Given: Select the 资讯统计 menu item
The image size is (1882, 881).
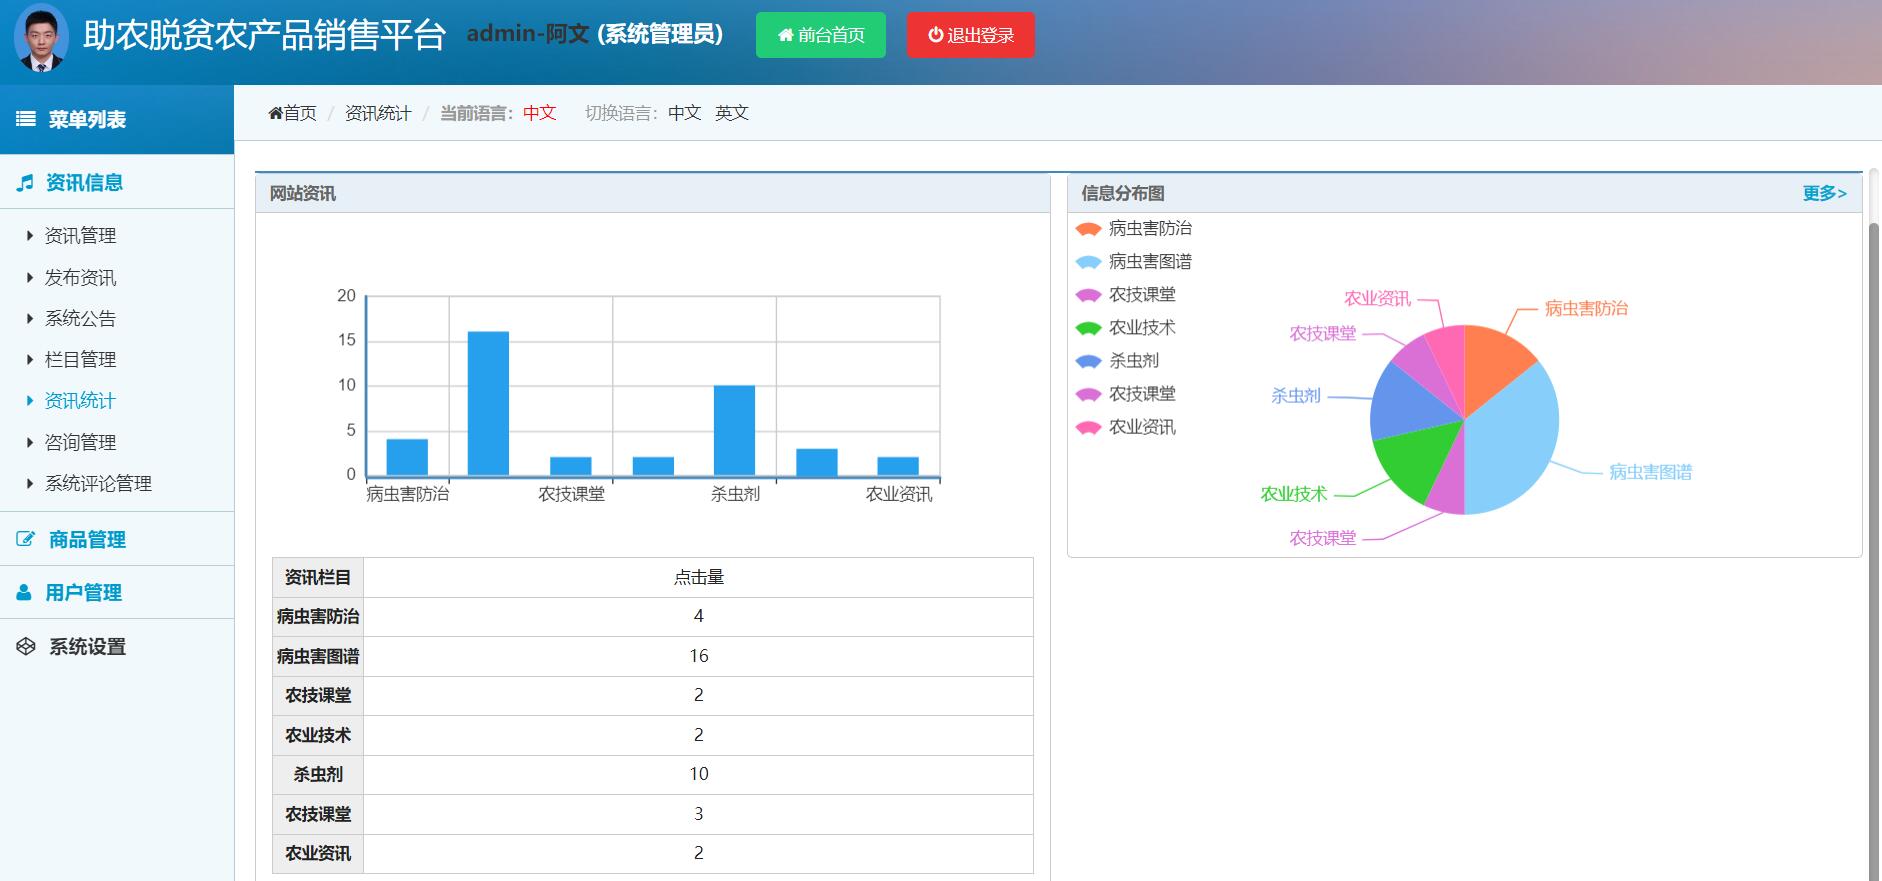Looking at the screenshot, I should [x=80, y=401].
